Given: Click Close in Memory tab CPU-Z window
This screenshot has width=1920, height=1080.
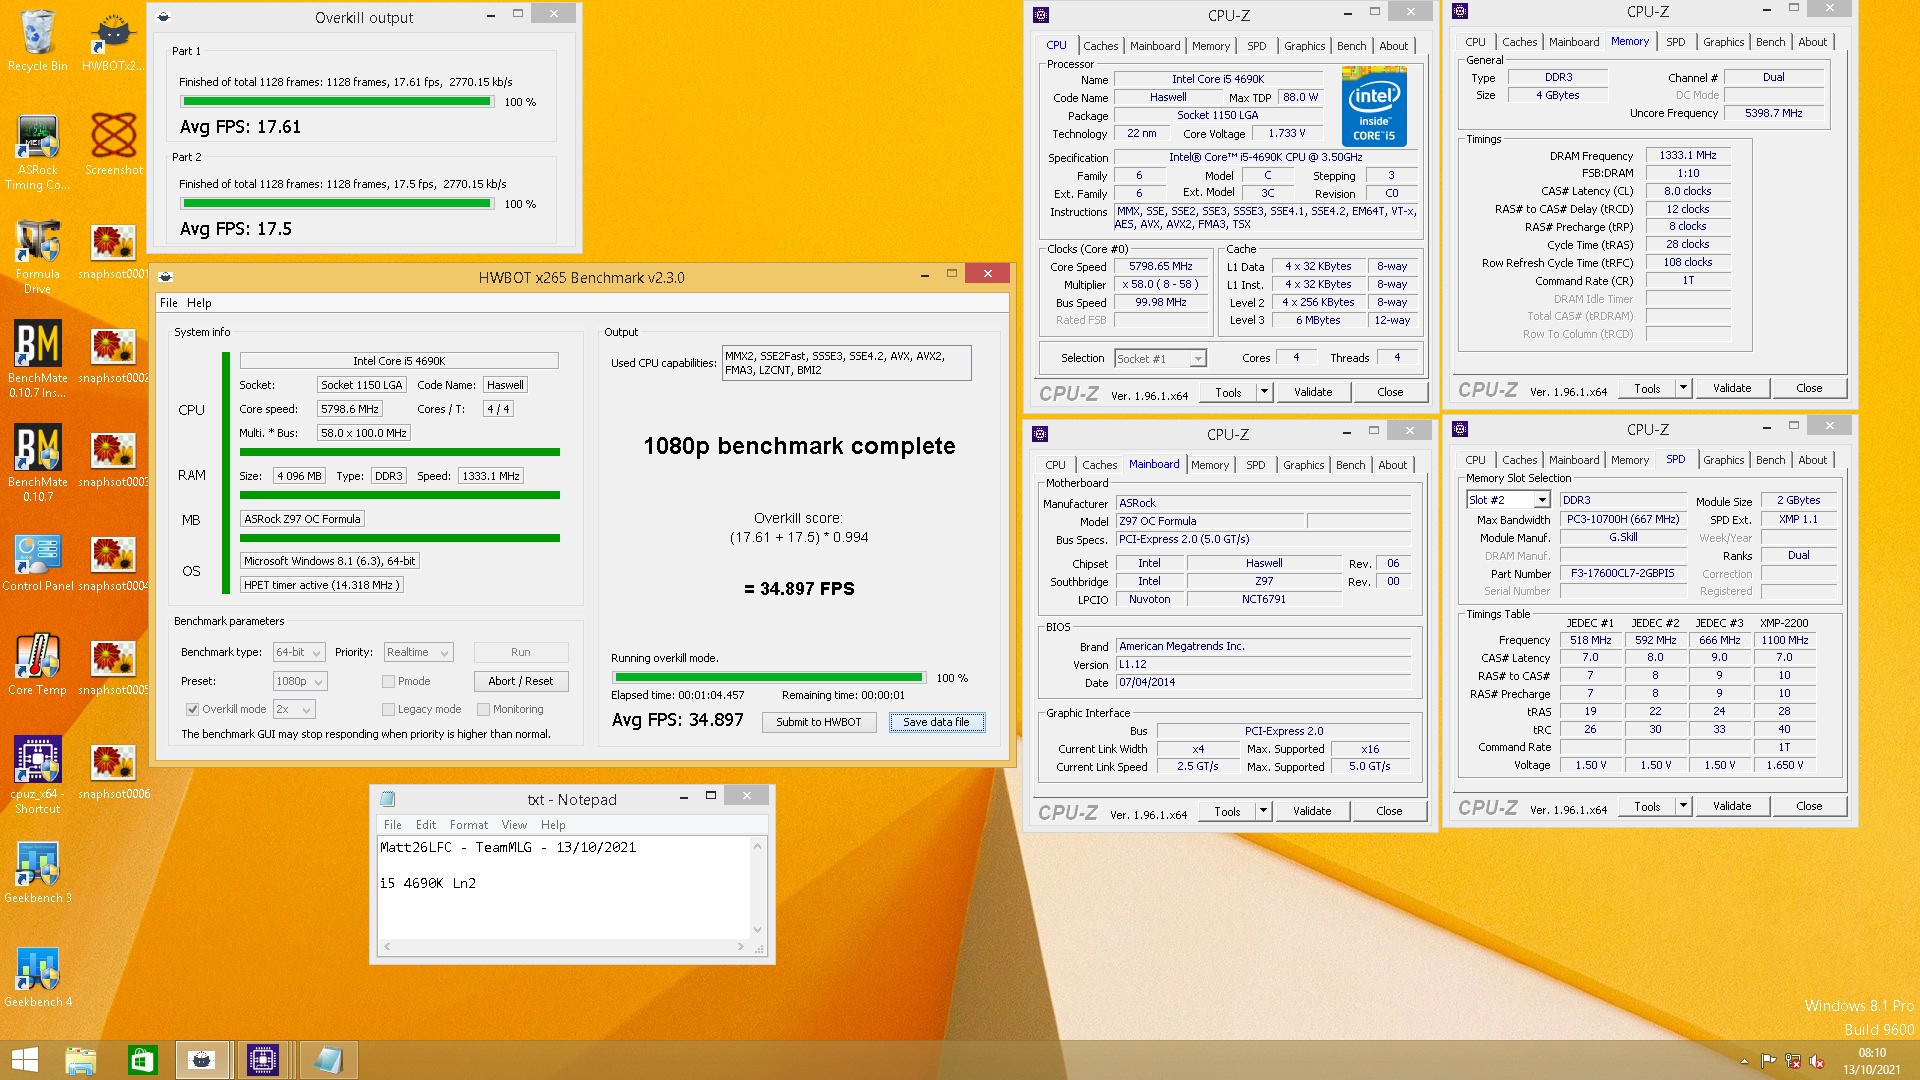Looking at the screenshot, I should pos(1809,388).
